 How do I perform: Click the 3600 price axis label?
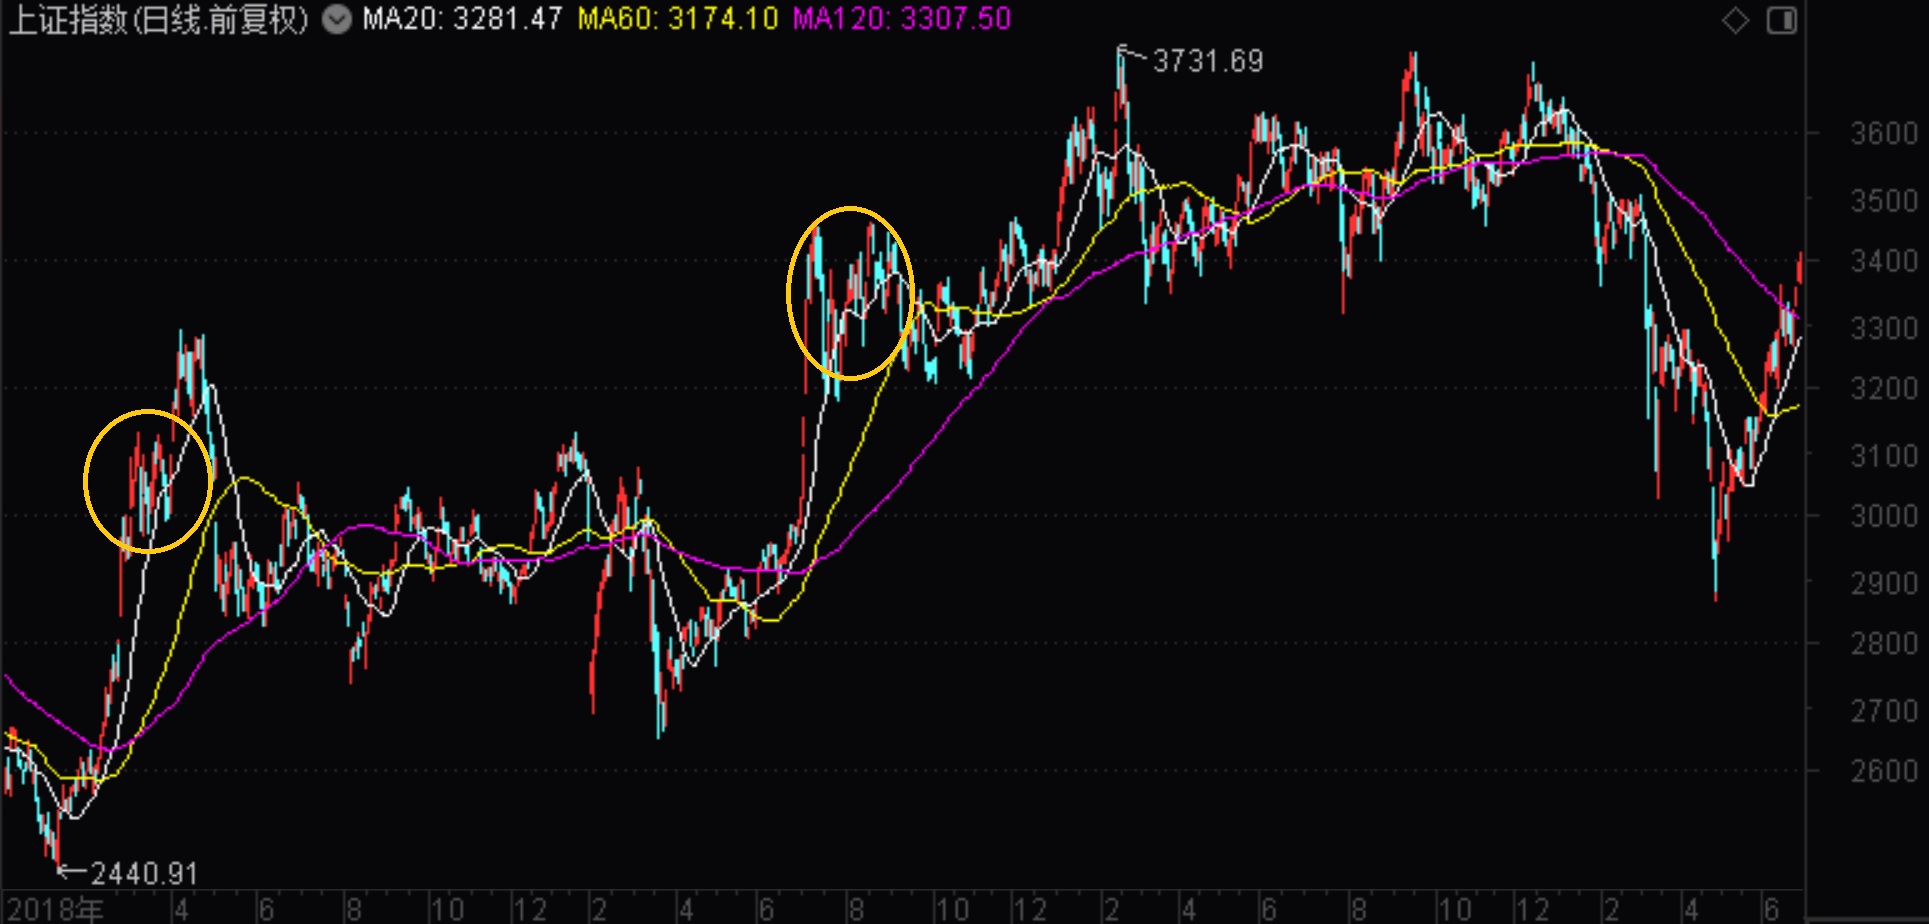pos(1883,133)
